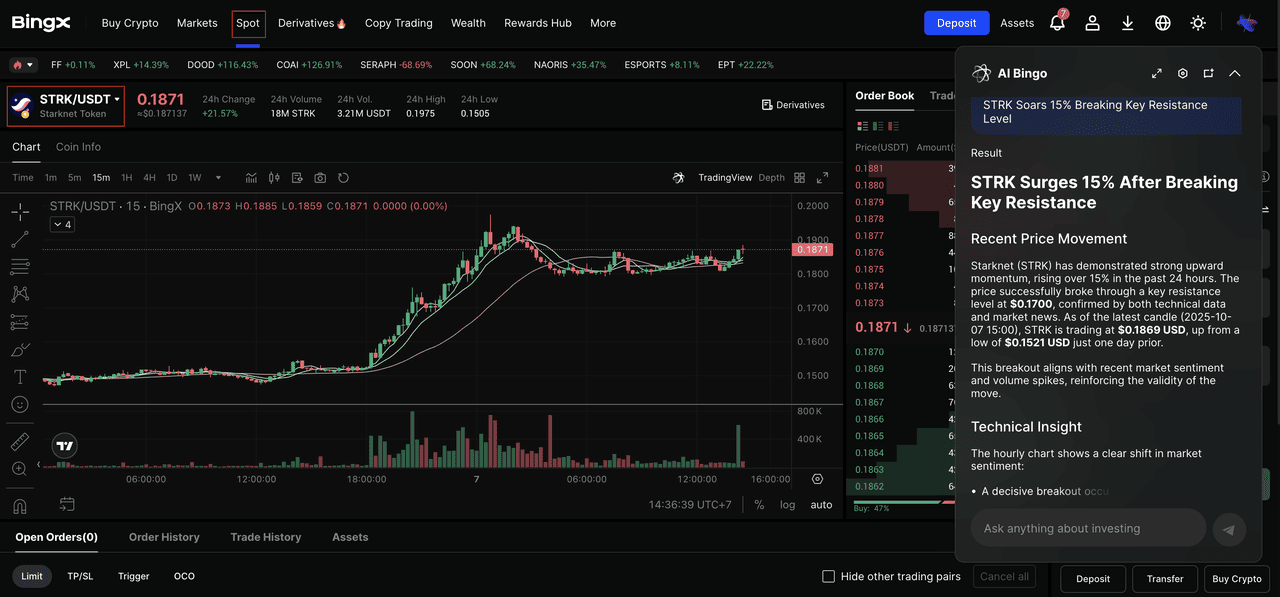Open the Derivatives link beside stats
The width and height of the screenshot is (1280, 597).
[x=793, y=105]
